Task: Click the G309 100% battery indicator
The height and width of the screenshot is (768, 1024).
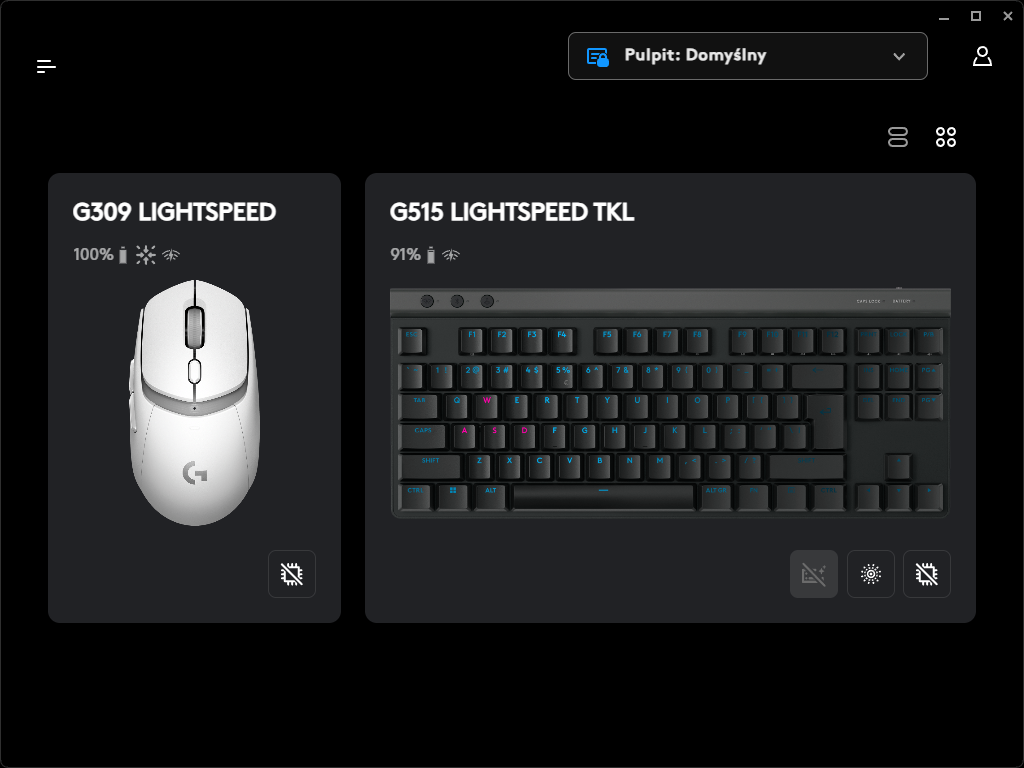Action: [100, 255]
